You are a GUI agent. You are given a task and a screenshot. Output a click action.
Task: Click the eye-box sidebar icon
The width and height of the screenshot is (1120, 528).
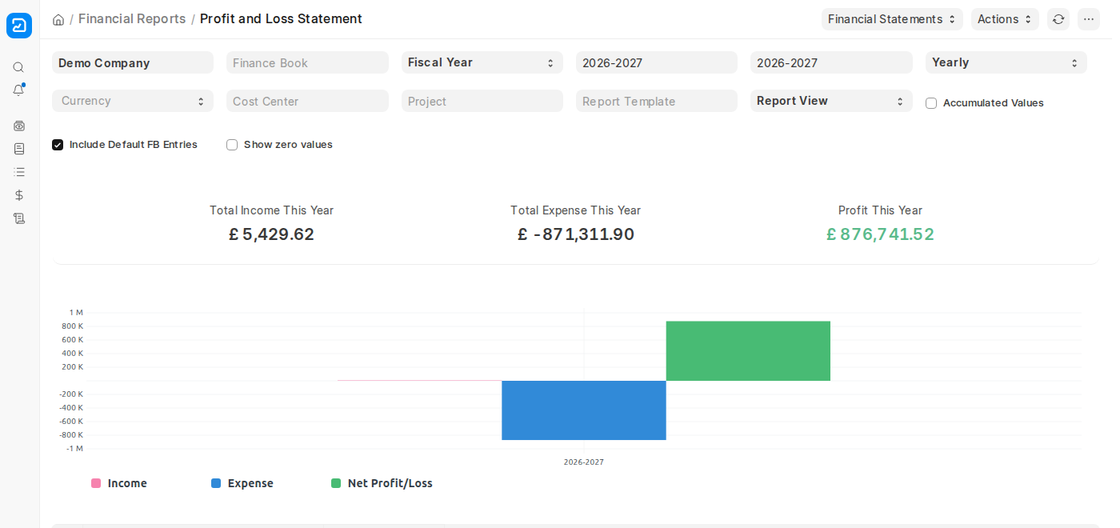click(x=19, y=126)
